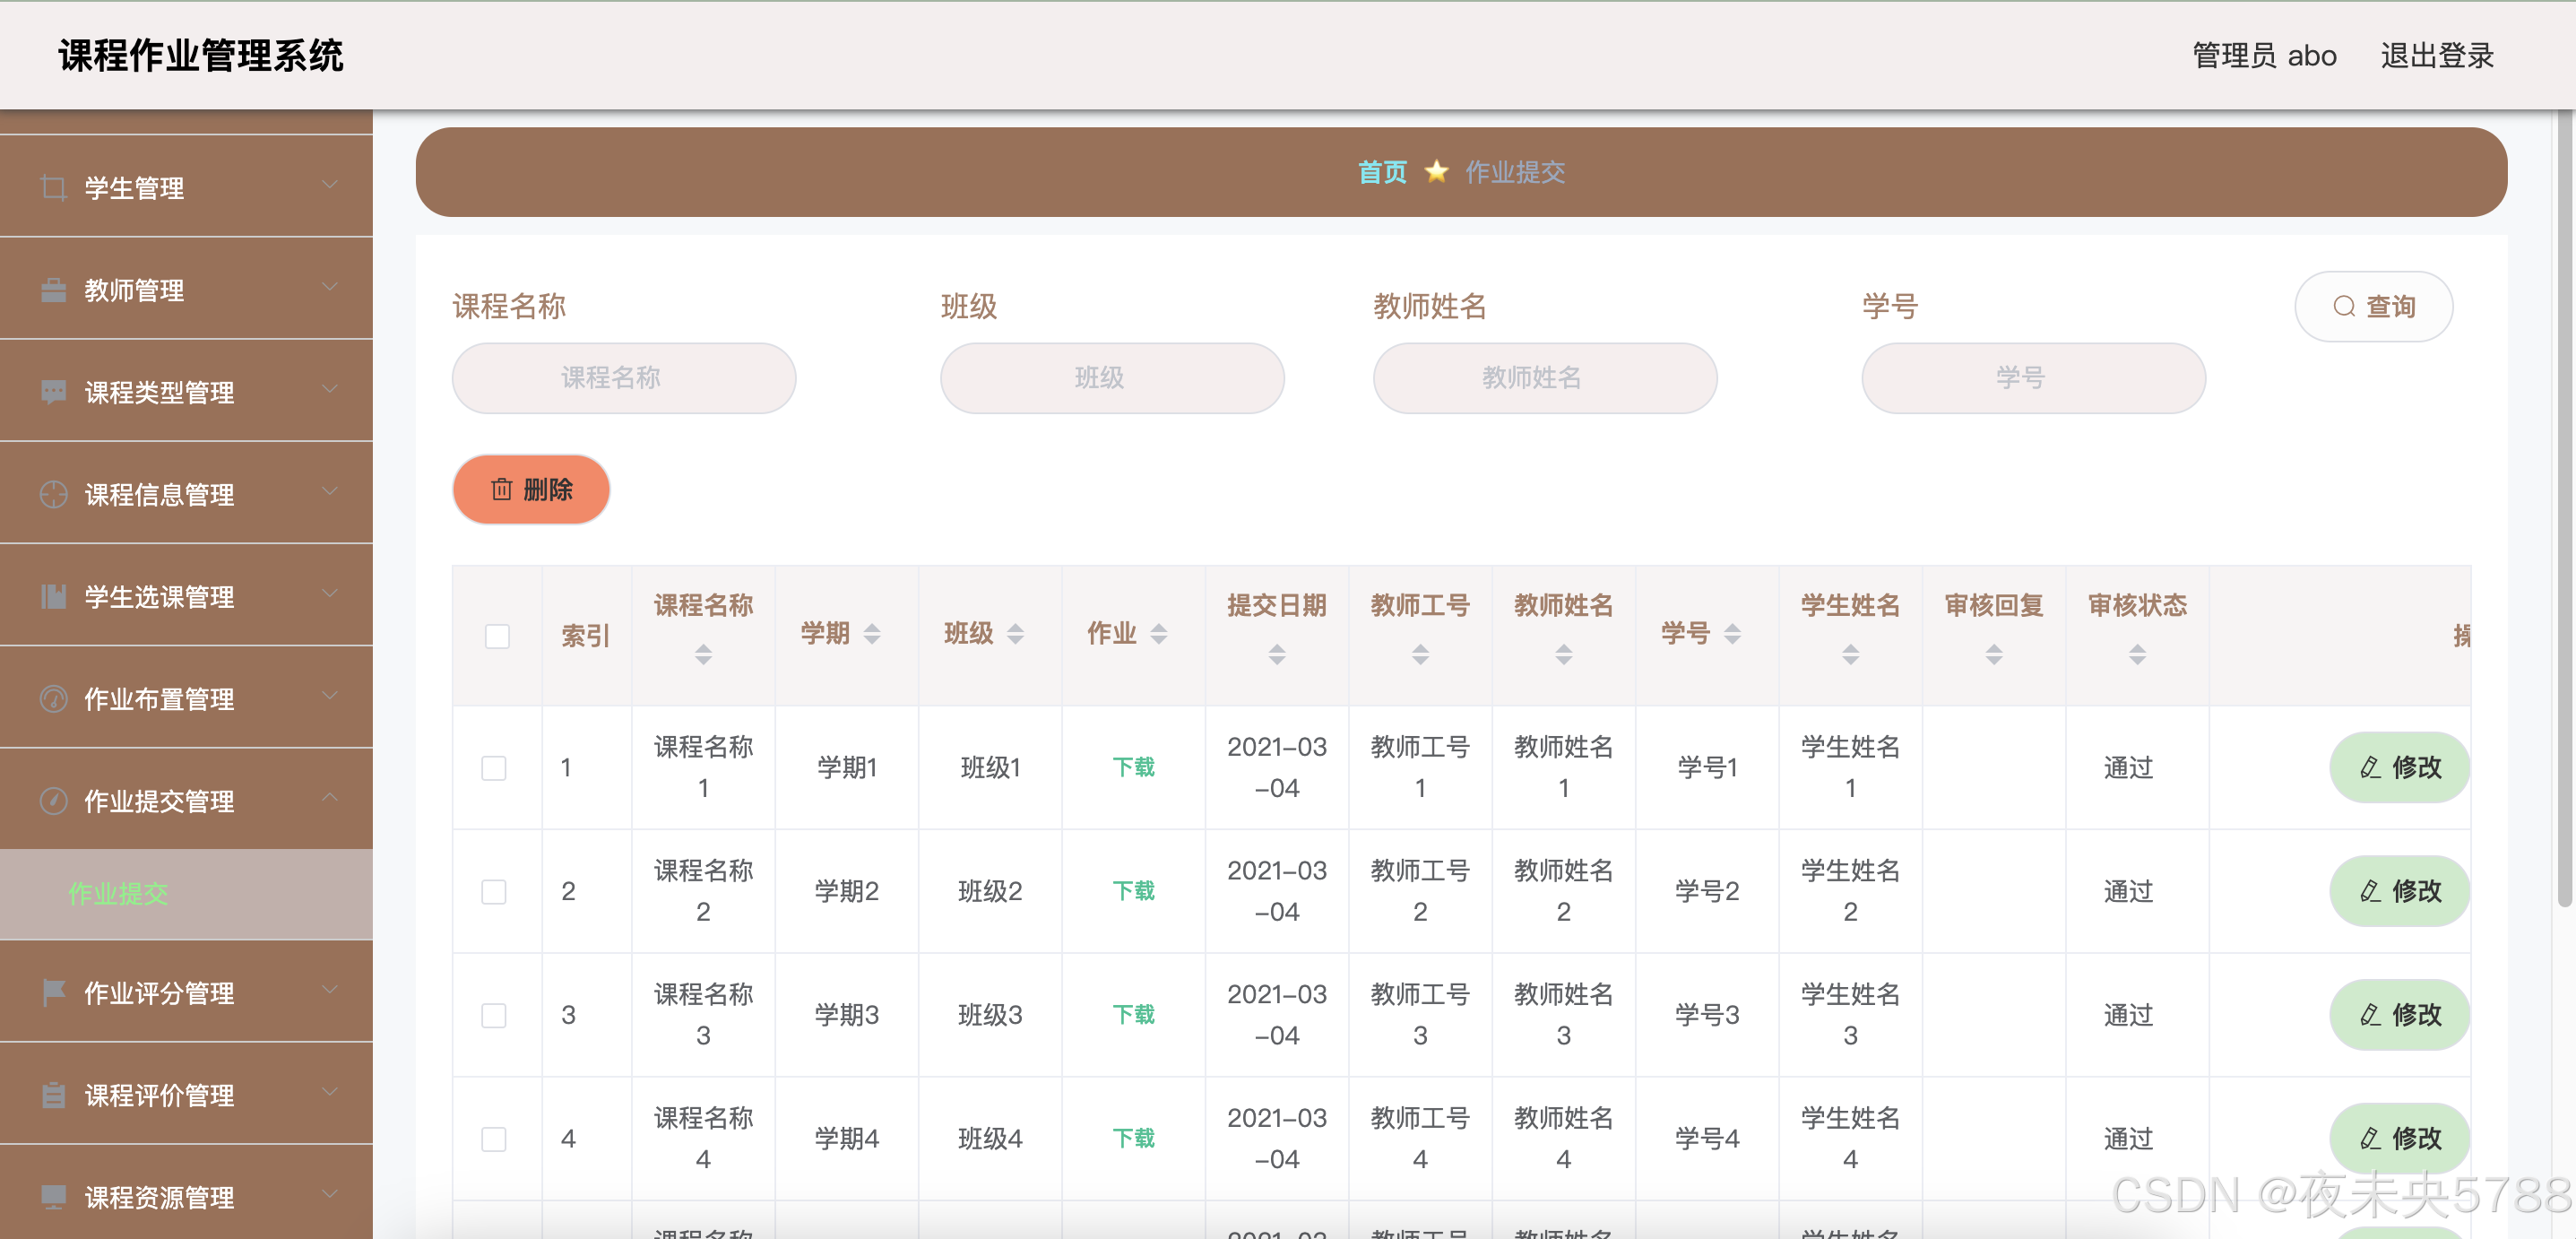This screenshot has width=2576, height=1239.
Task: Click the clipboard icon beside 课程评价管理
Action: 53,1095
